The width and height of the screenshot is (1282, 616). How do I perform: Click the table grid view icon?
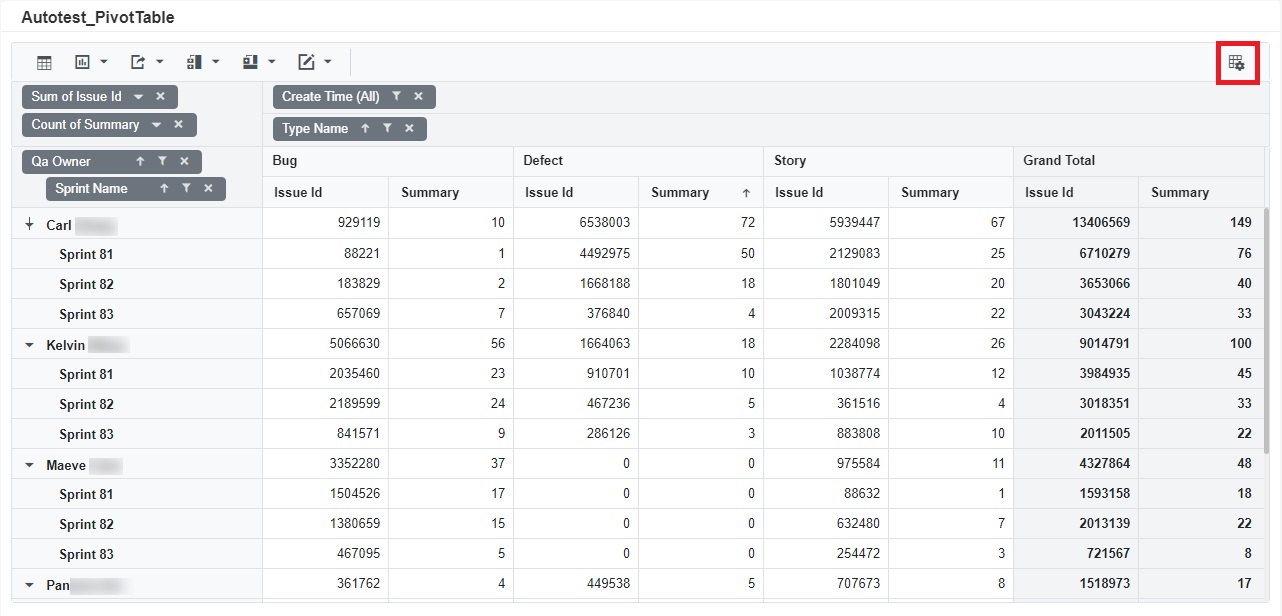(44, 63)
